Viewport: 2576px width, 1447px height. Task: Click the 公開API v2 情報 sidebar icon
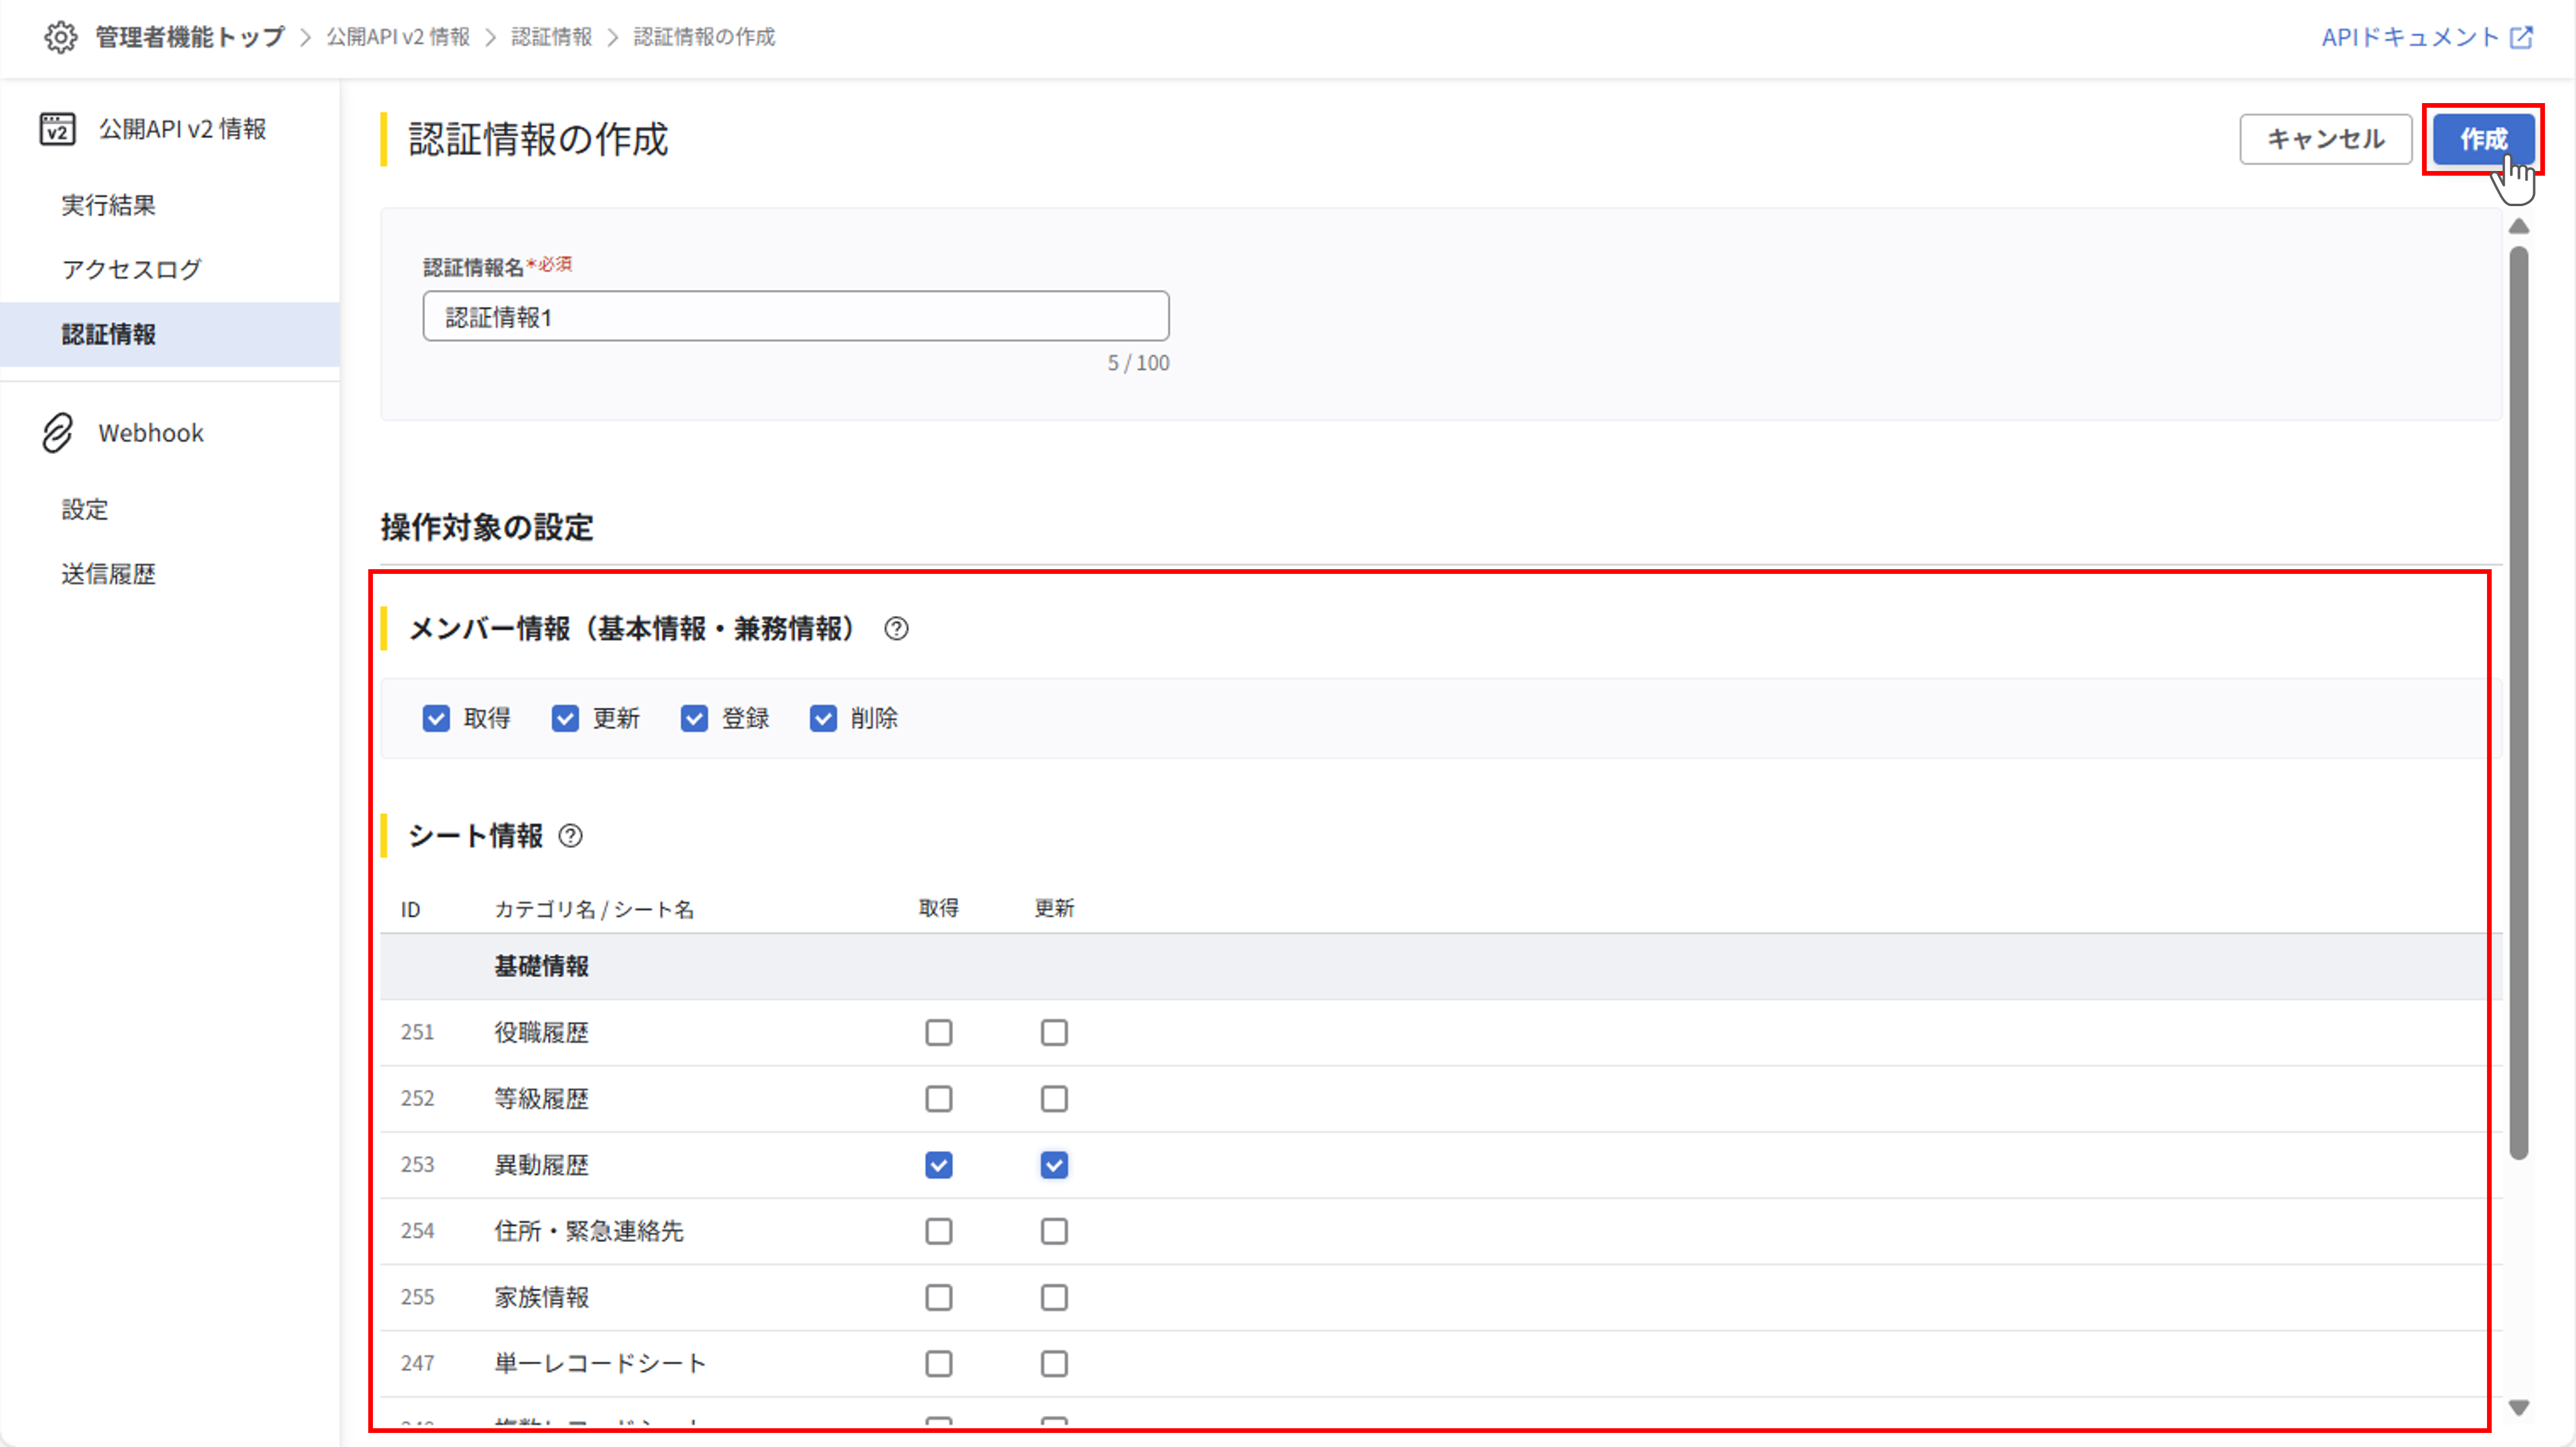(57, 129)
